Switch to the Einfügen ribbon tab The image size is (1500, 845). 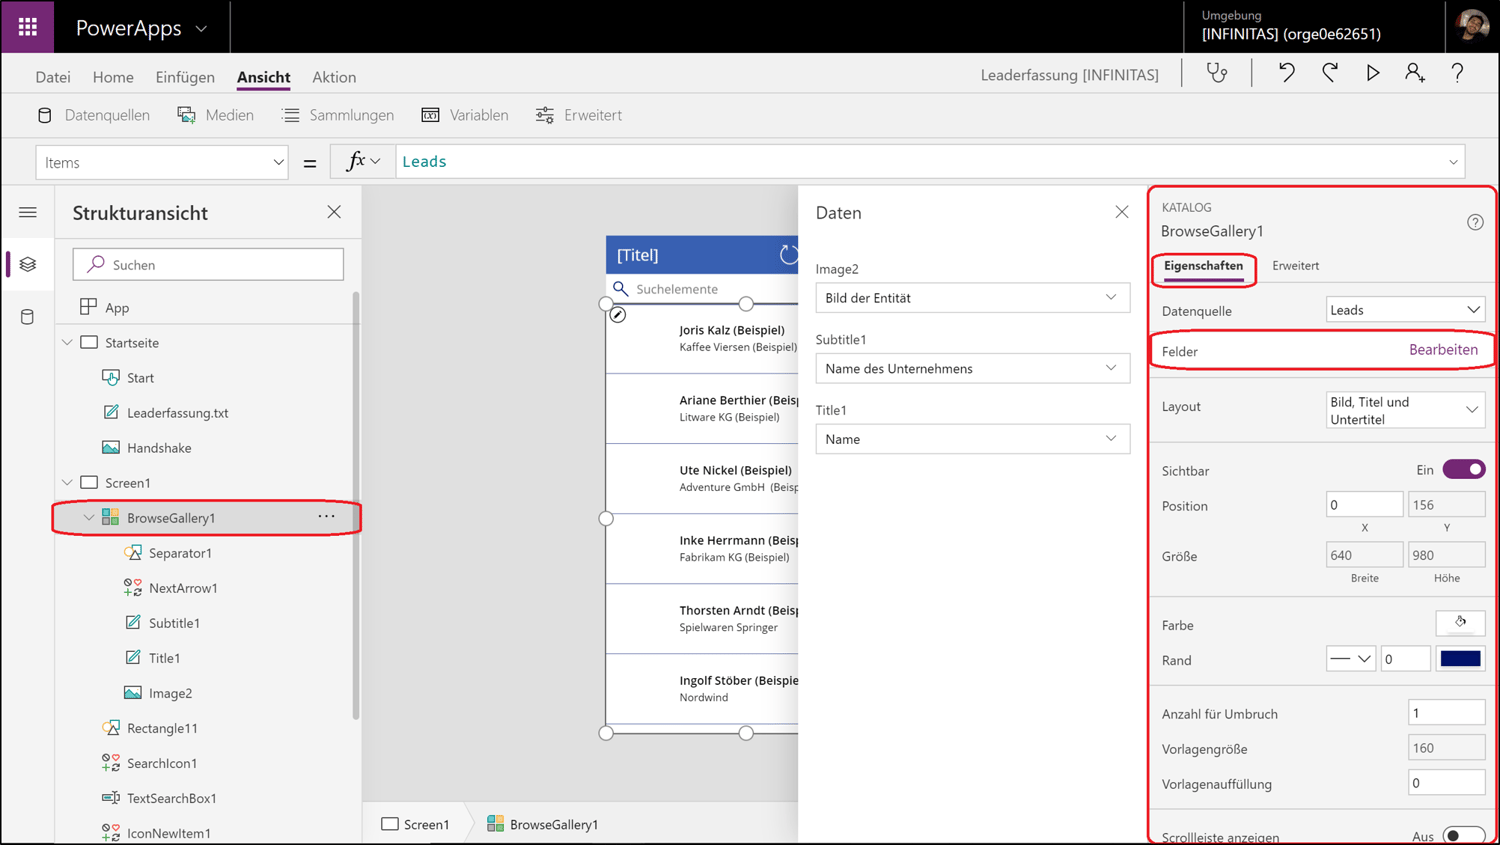(x=185, y=77)
